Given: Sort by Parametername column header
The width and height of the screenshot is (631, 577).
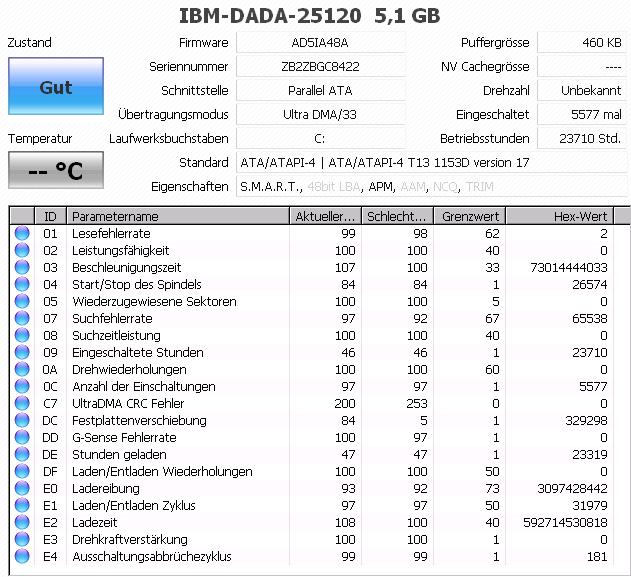Looking at the screenshot, I should pyautogui.click(x=177, y=216).
